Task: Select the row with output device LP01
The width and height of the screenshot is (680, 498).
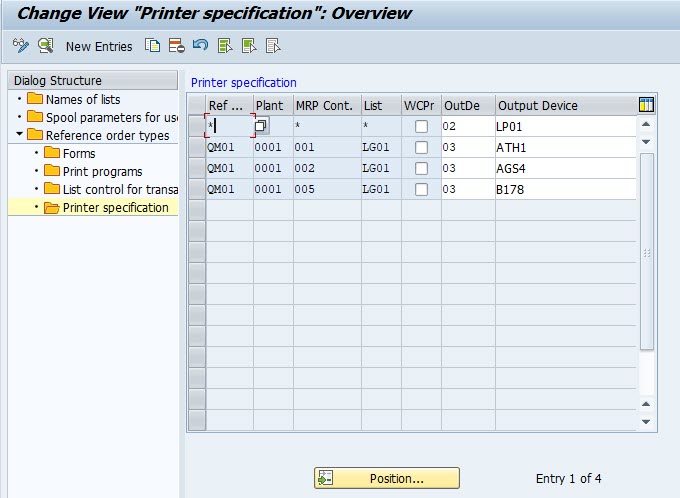Action: pos(197,126)
